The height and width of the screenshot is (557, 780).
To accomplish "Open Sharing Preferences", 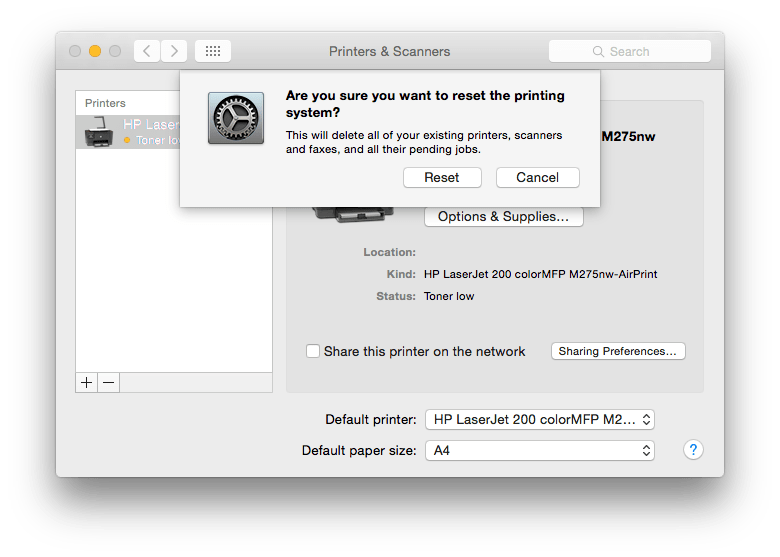I will click(618, 351).
